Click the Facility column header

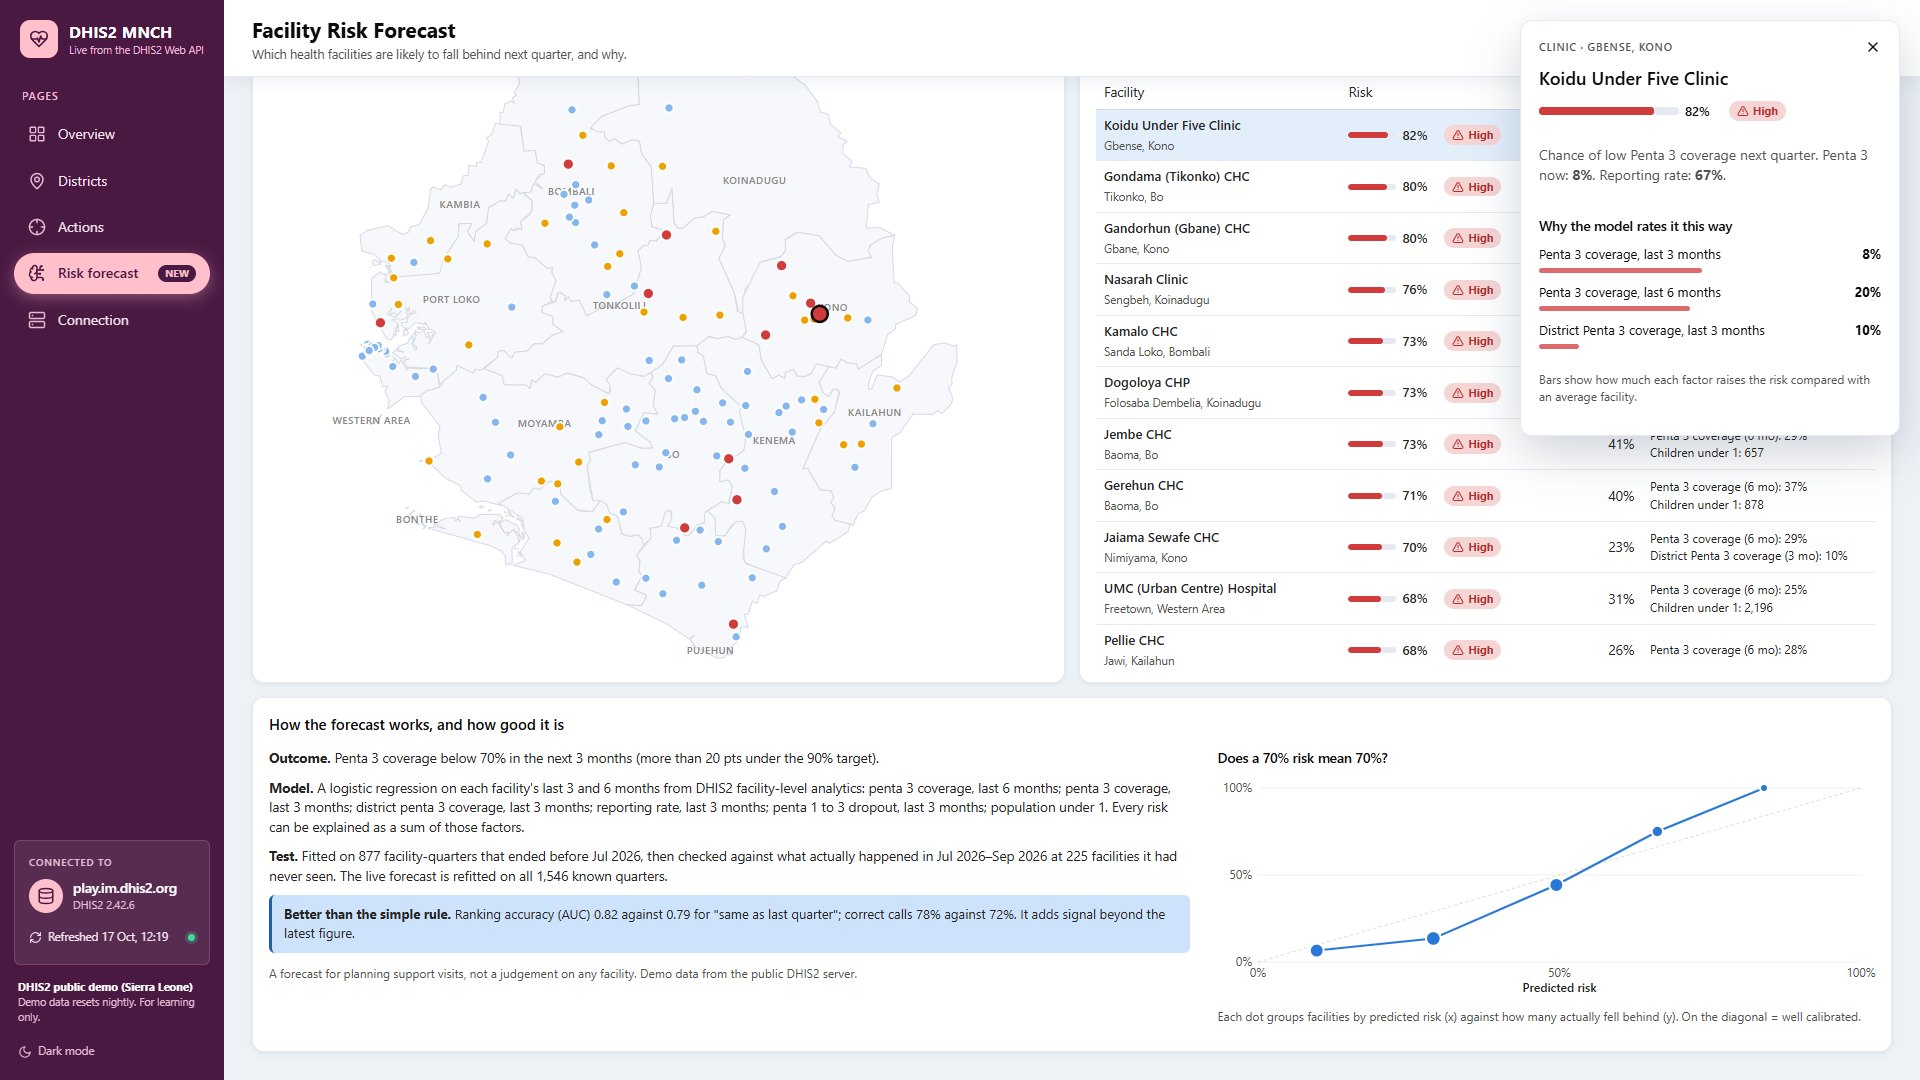coord(1124,92)
